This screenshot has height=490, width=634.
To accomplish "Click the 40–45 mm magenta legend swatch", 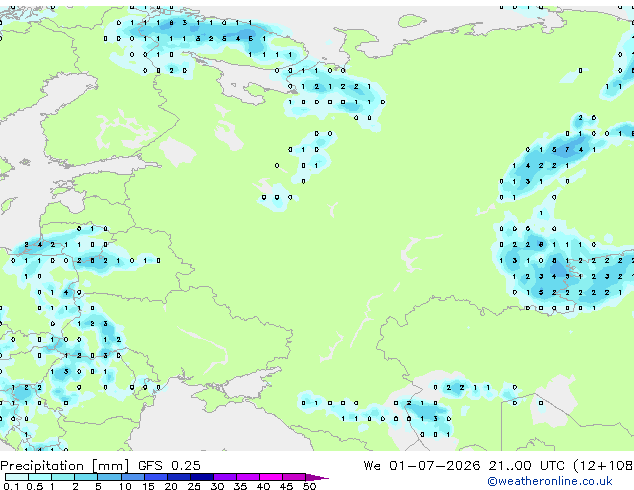I will [x=271, y=477].
